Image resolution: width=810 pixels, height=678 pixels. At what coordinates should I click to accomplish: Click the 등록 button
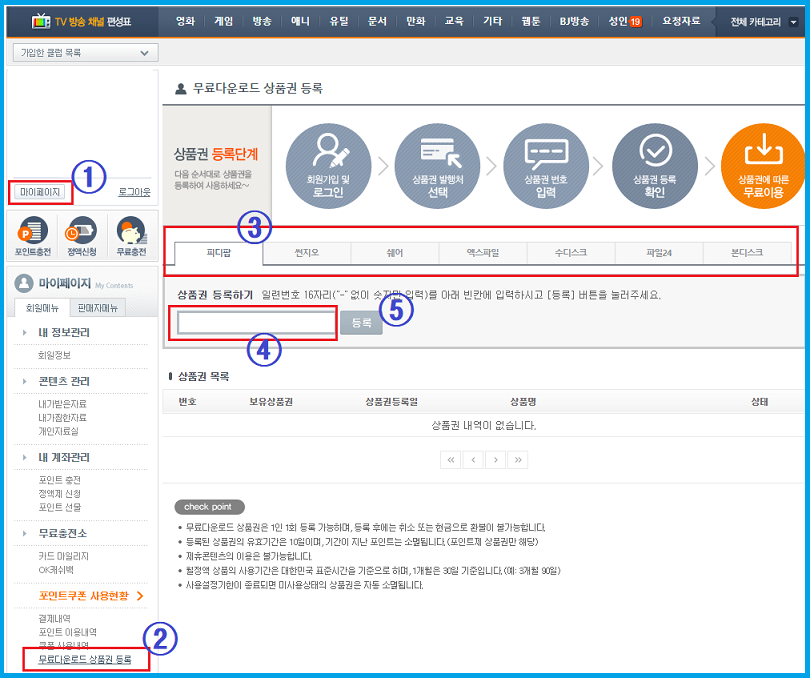361,323
